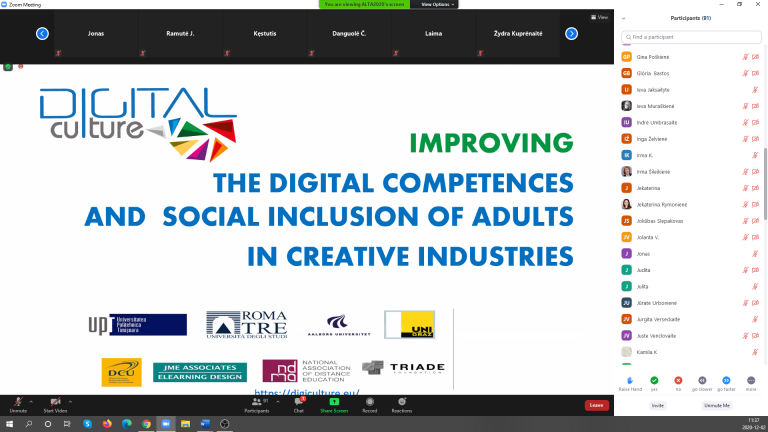Click the Unmute Me button
Screen dimensions: 768x432
pos(717,406)
